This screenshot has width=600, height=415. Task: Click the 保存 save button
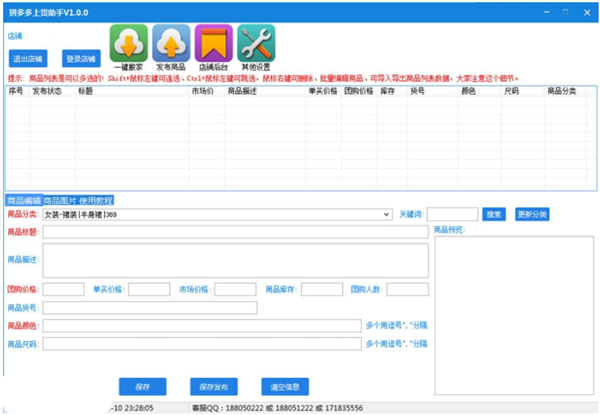tap(142, 386)
